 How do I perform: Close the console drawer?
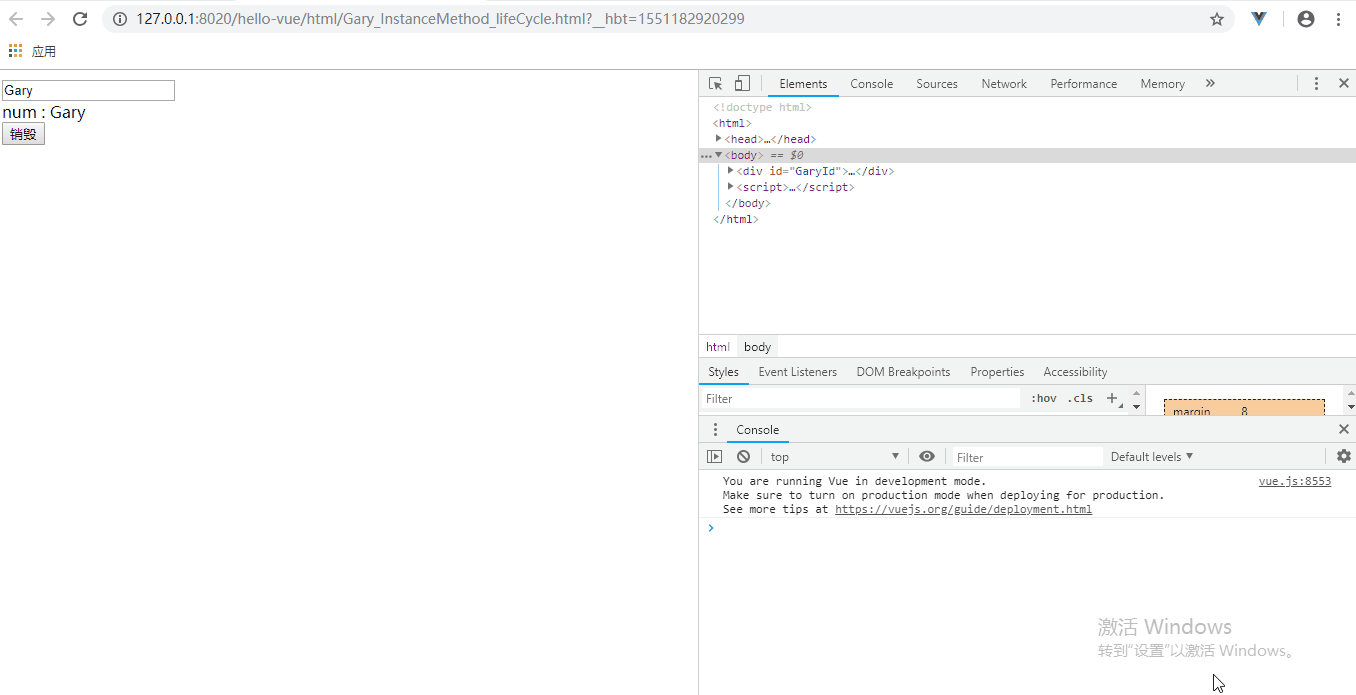(x=1344, y=429)
